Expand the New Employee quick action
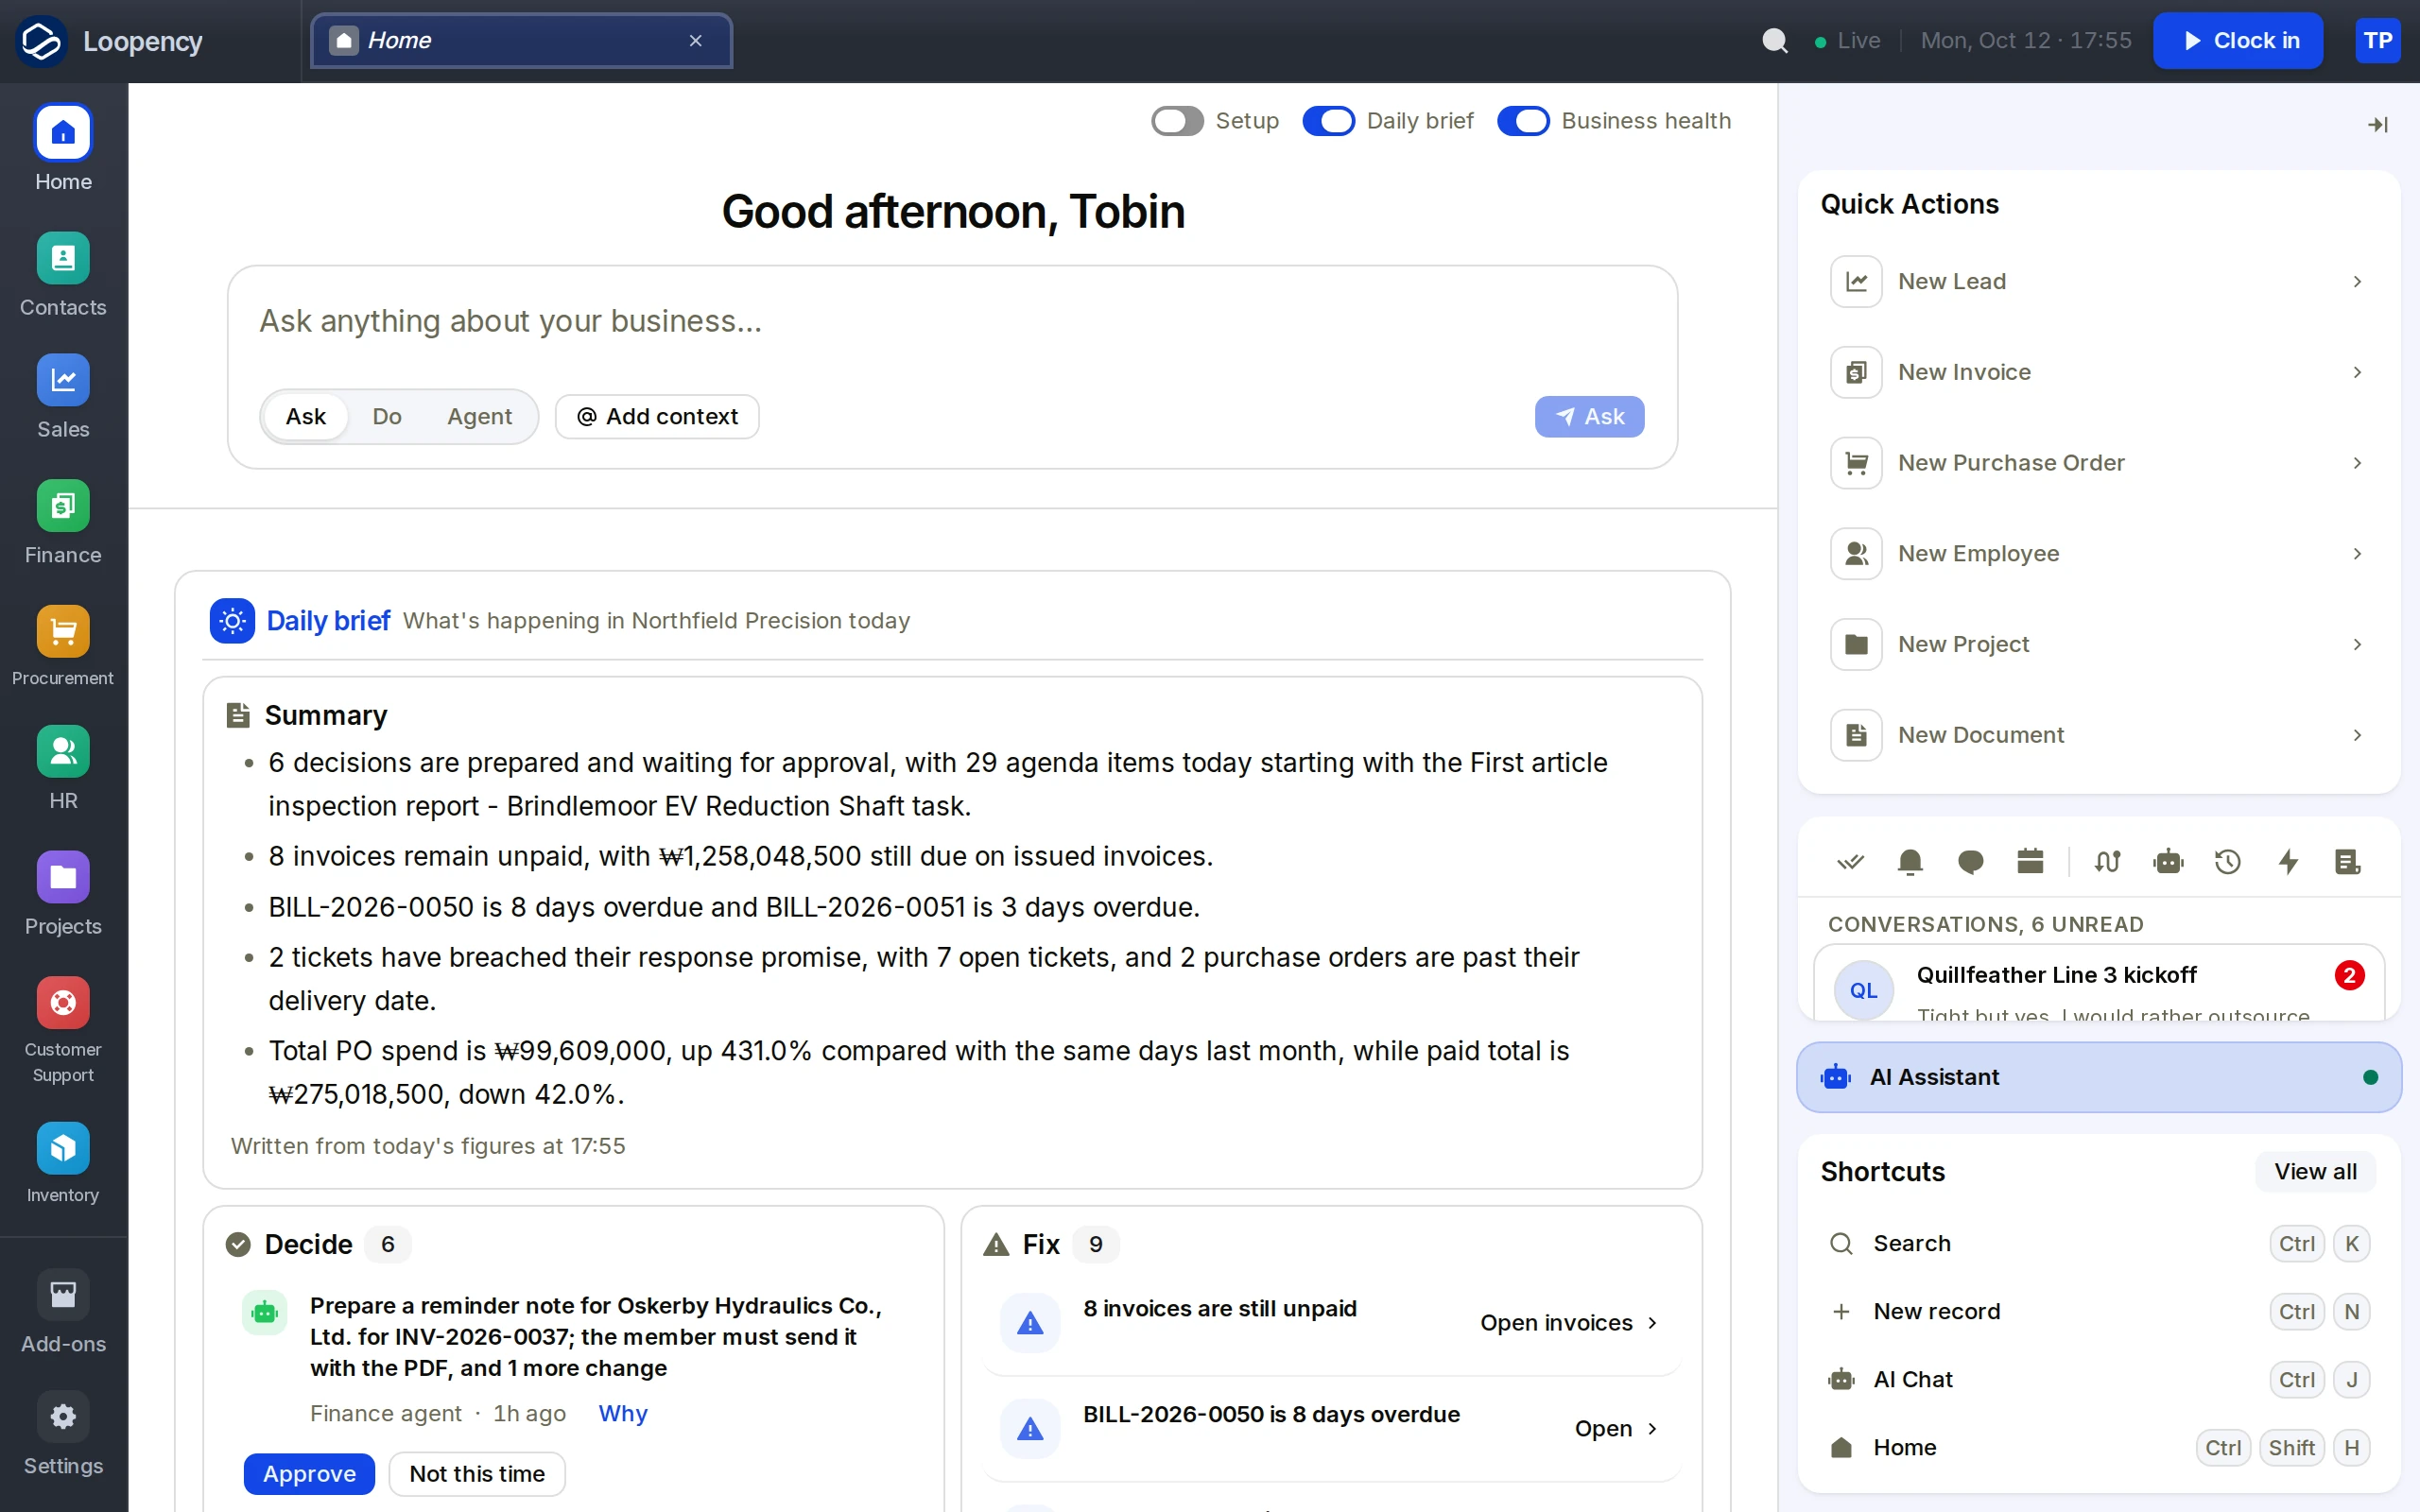This screenshot has width=2420, height=1512. coord(2098,553)
